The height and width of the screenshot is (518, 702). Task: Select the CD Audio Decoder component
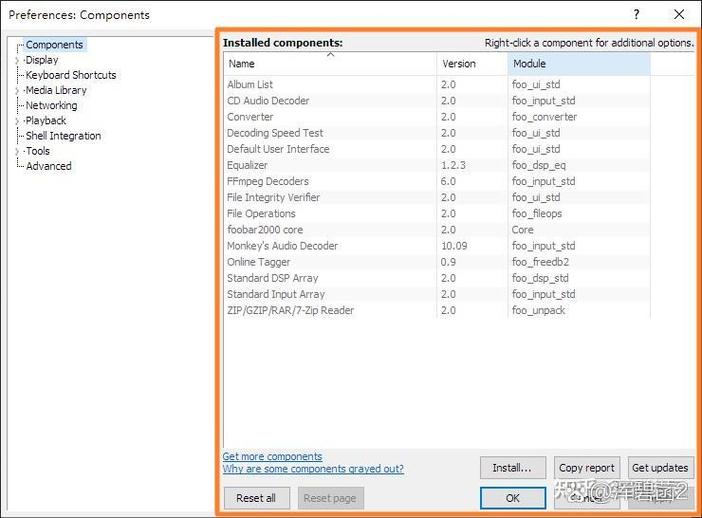click(x=437, y=100)
